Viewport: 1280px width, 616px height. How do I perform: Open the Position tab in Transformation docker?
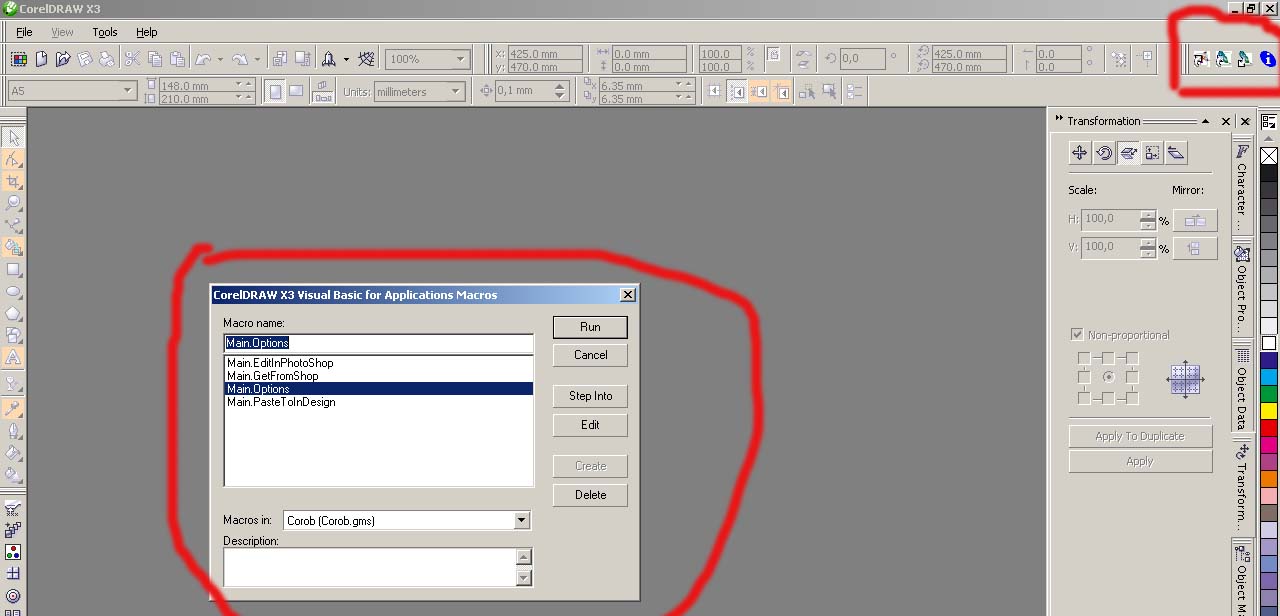click(x=1080, y=153)
